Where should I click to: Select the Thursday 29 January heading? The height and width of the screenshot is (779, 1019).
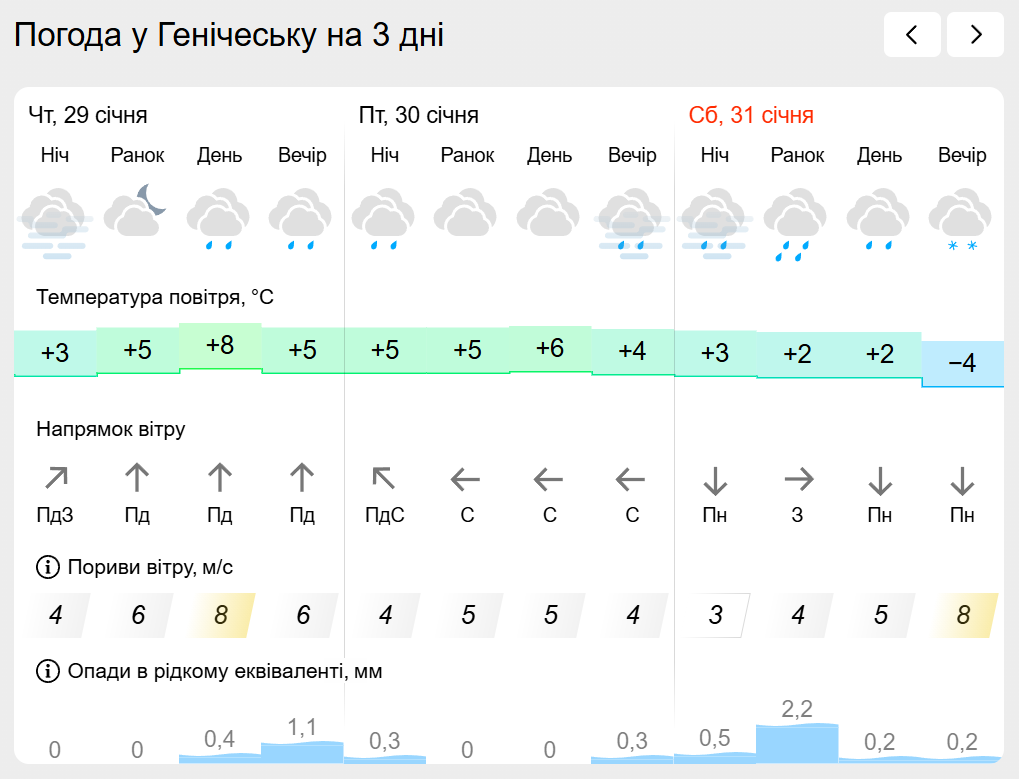click(x=88, y=115)
